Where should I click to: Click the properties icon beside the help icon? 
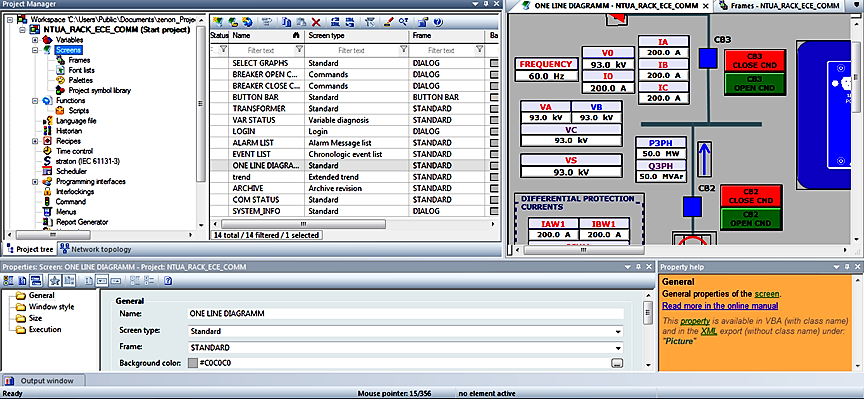tap(423, 22)
